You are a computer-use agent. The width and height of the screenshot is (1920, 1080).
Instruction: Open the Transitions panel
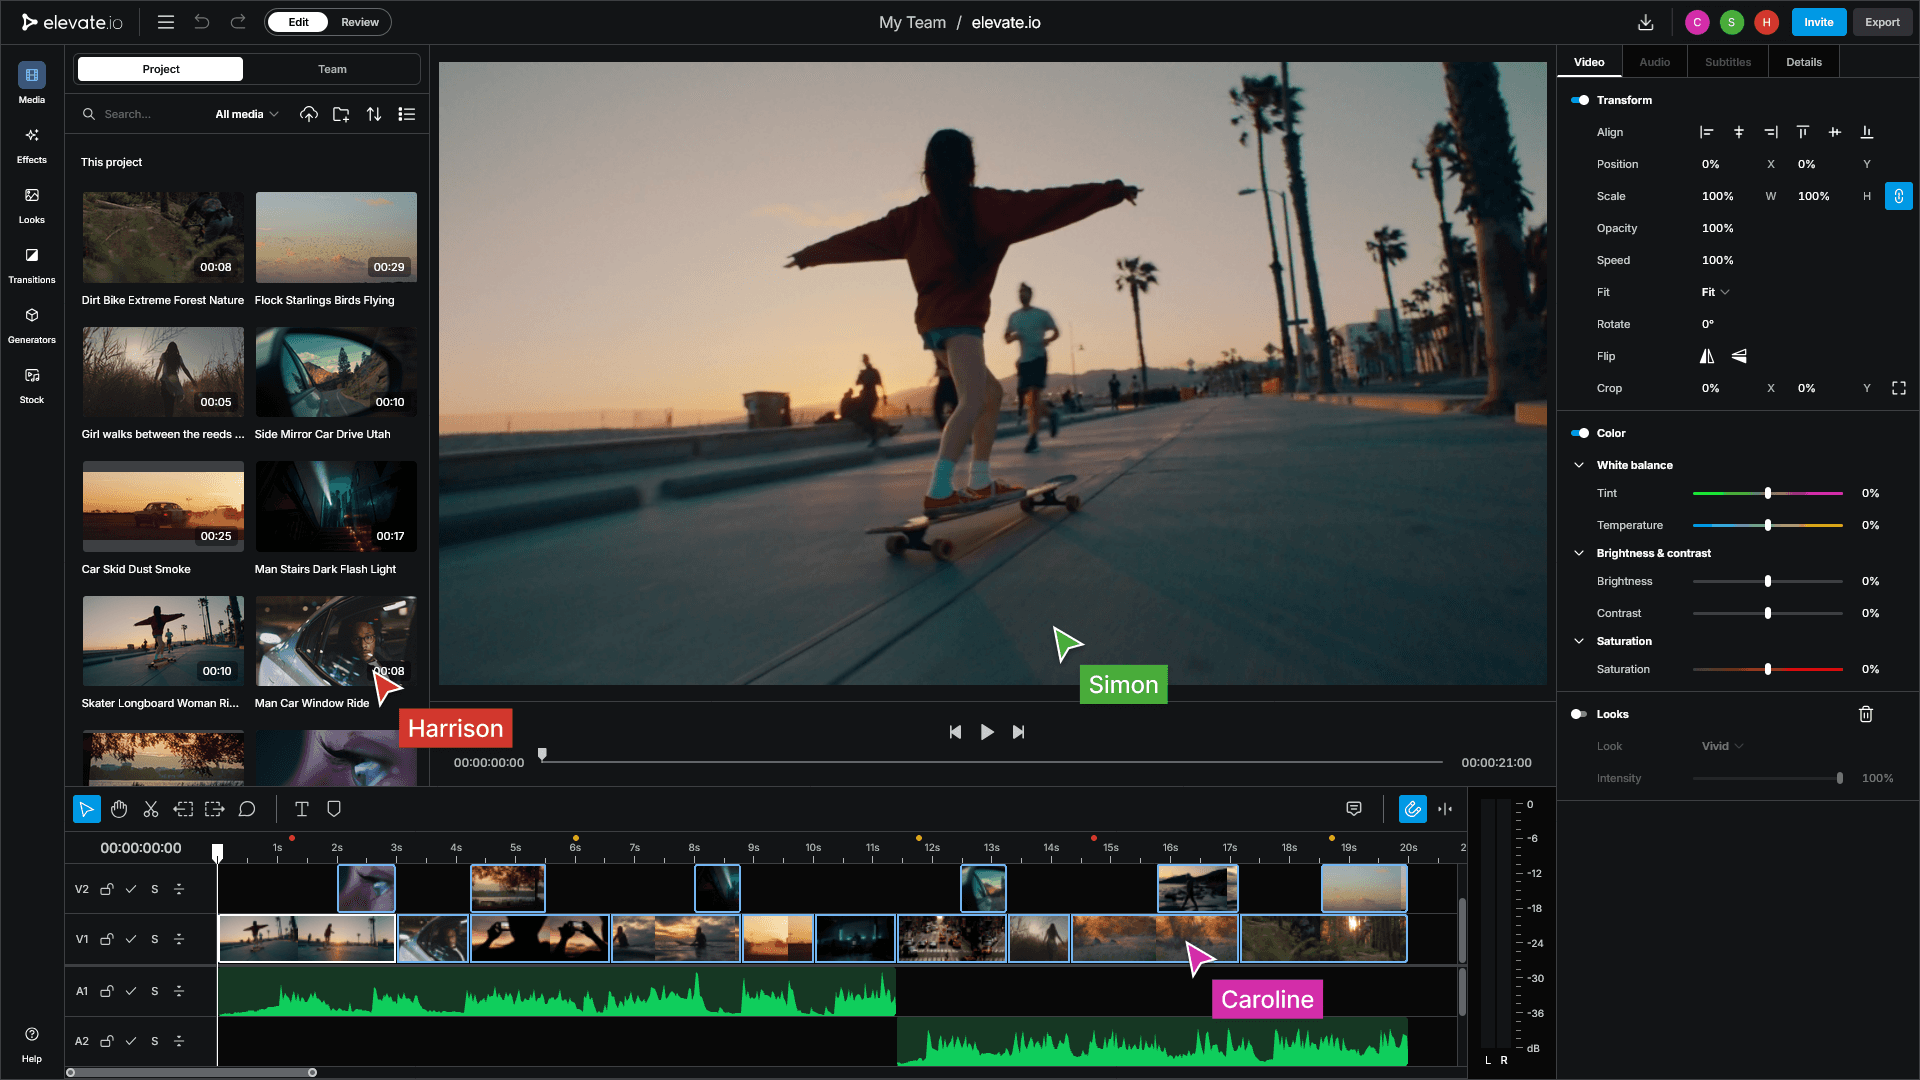click(x=32, y=264)
